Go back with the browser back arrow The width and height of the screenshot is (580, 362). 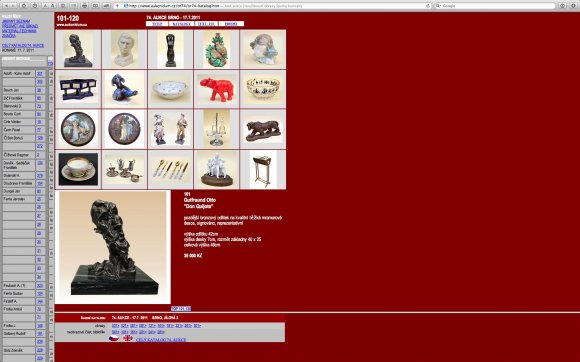[7, 6]
